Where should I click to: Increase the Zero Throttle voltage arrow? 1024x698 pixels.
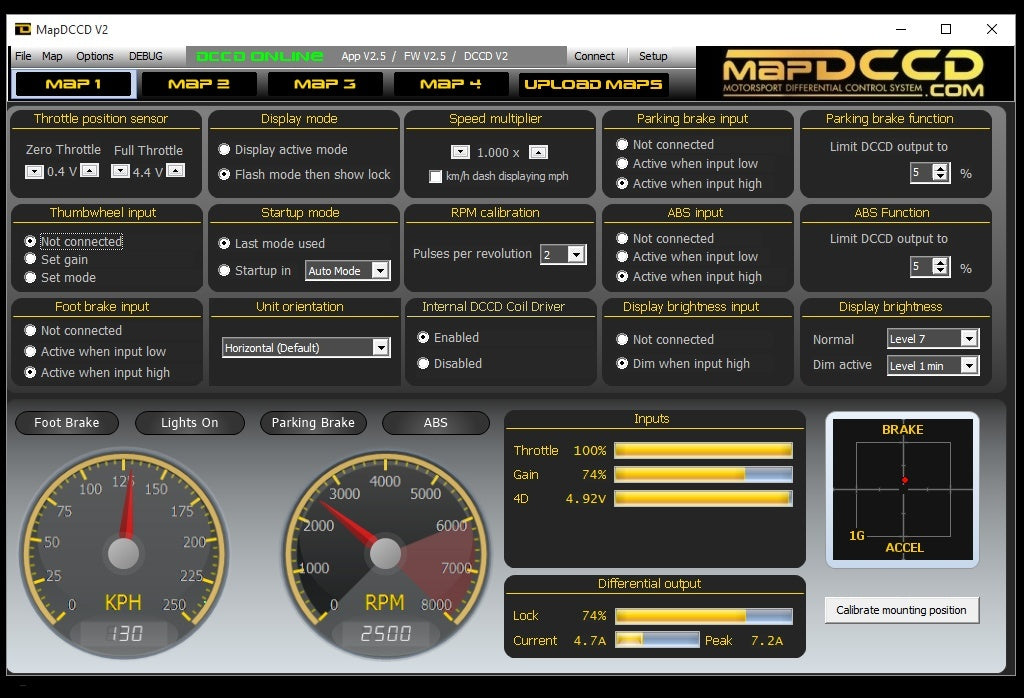coord(89,170)
